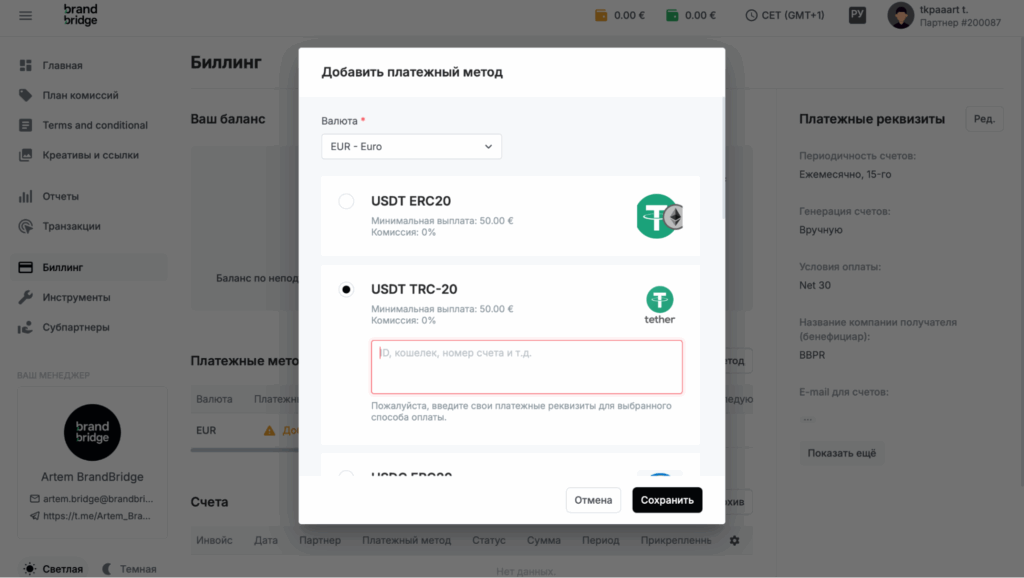The height and width of the screenshot is (578, 1024).
Task: Click the tether logo for USDT TRC-20
Action: coord(660,305)
